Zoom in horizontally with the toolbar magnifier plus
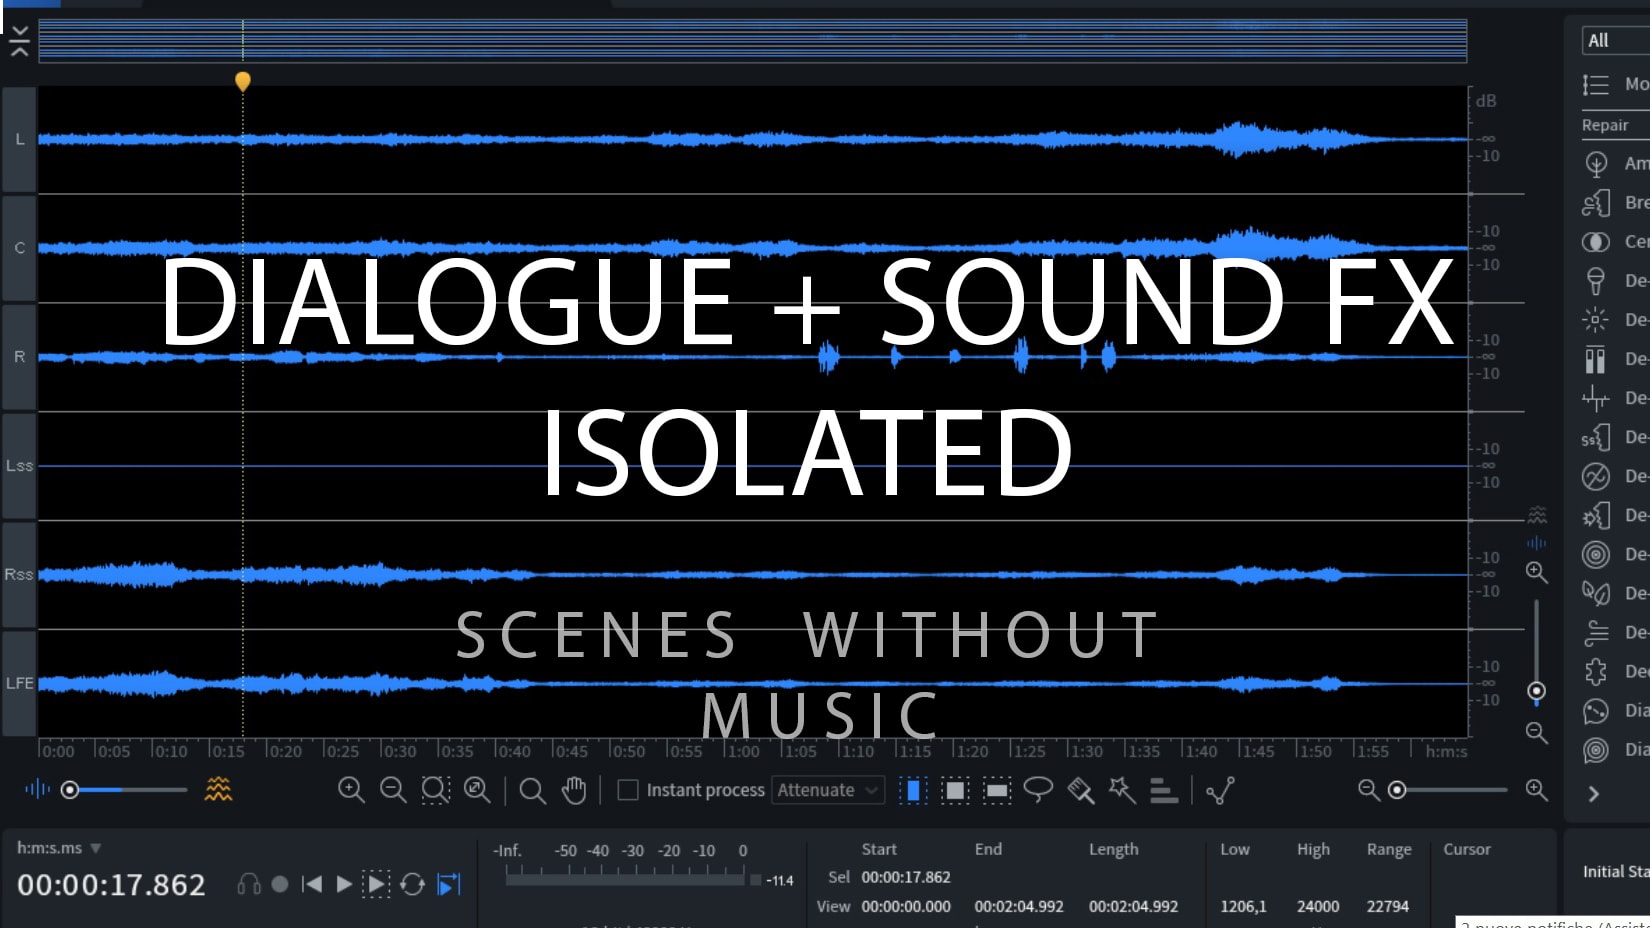This screenshot has height=928, width=1650. point(351,790)
